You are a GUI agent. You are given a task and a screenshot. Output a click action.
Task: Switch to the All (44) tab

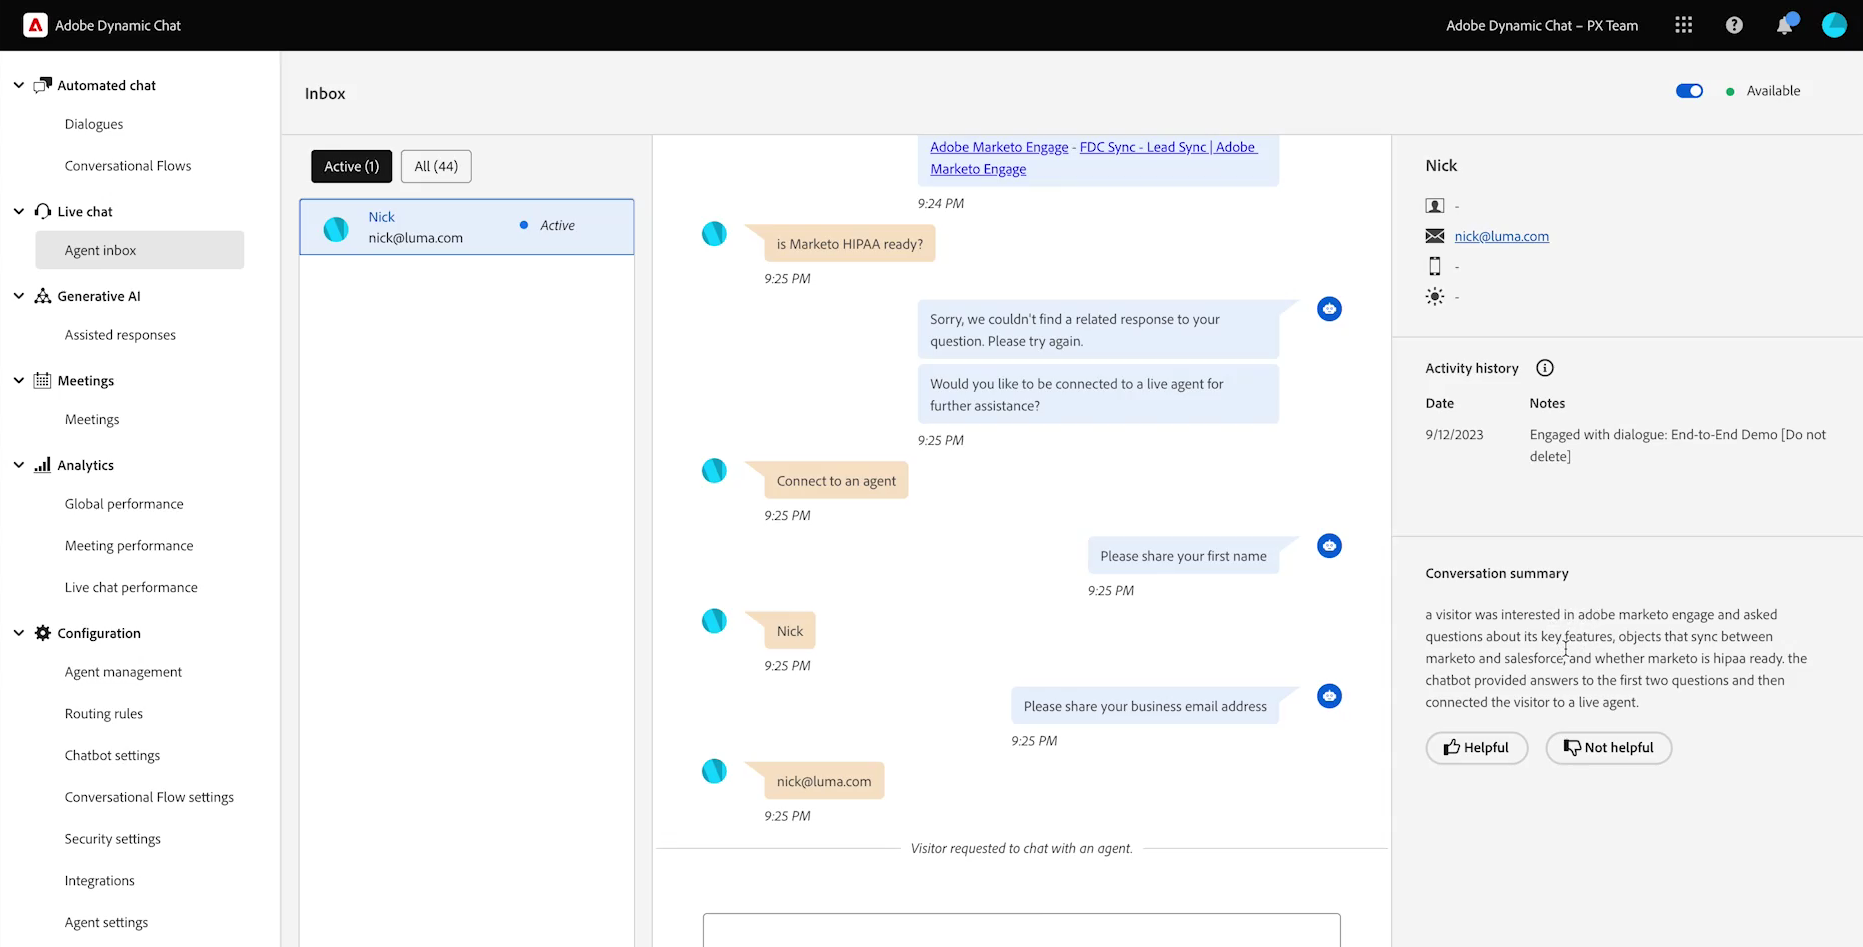[436, 166]
